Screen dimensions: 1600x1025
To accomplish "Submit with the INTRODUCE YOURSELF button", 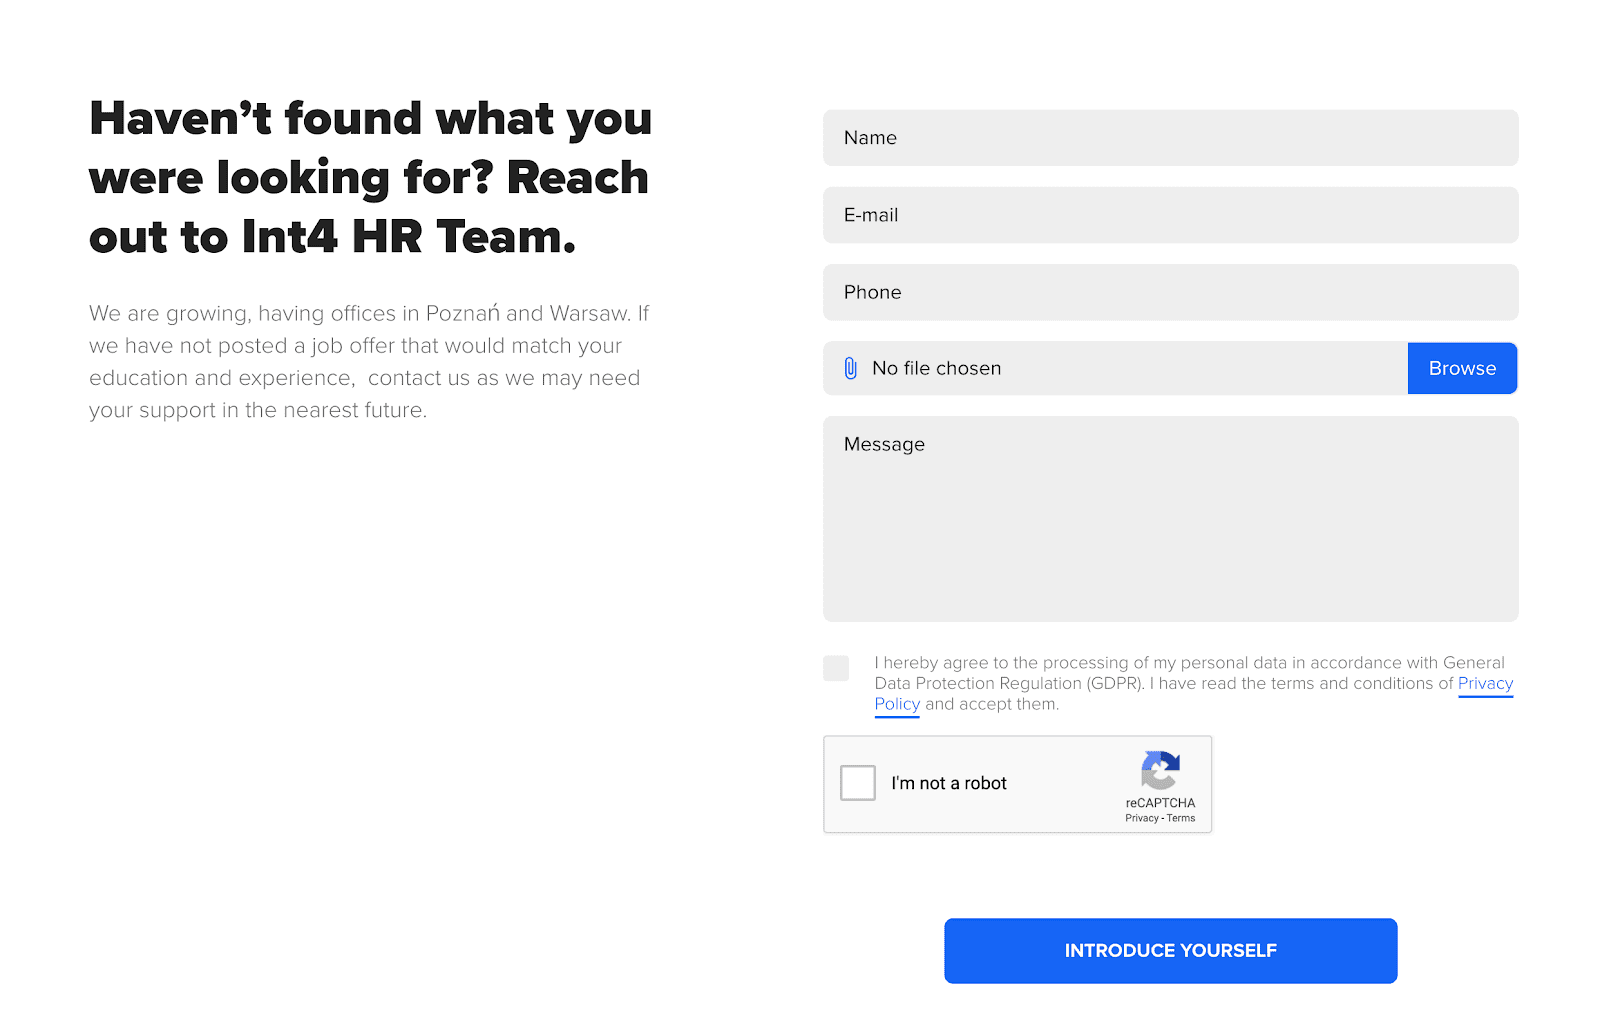I will click(x=1170, y=951).
